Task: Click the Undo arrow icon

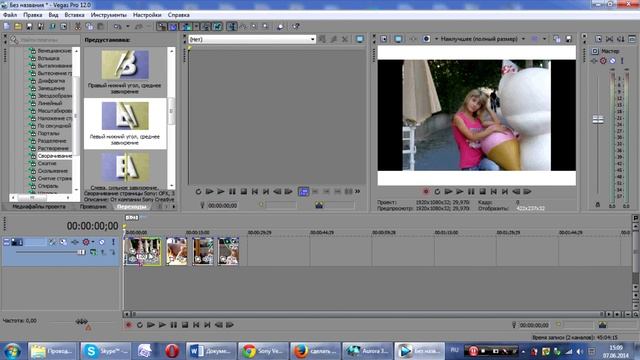Action: coord(118,27)
